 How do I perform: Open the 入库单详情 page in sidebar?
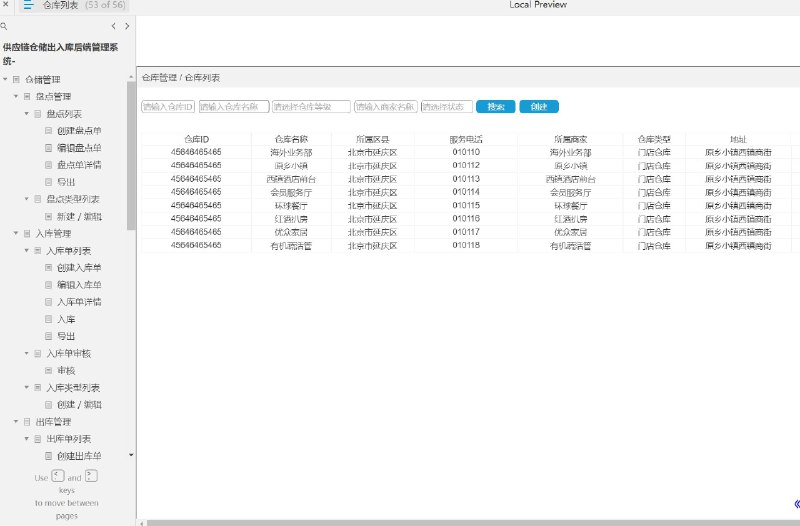(79, 302)
